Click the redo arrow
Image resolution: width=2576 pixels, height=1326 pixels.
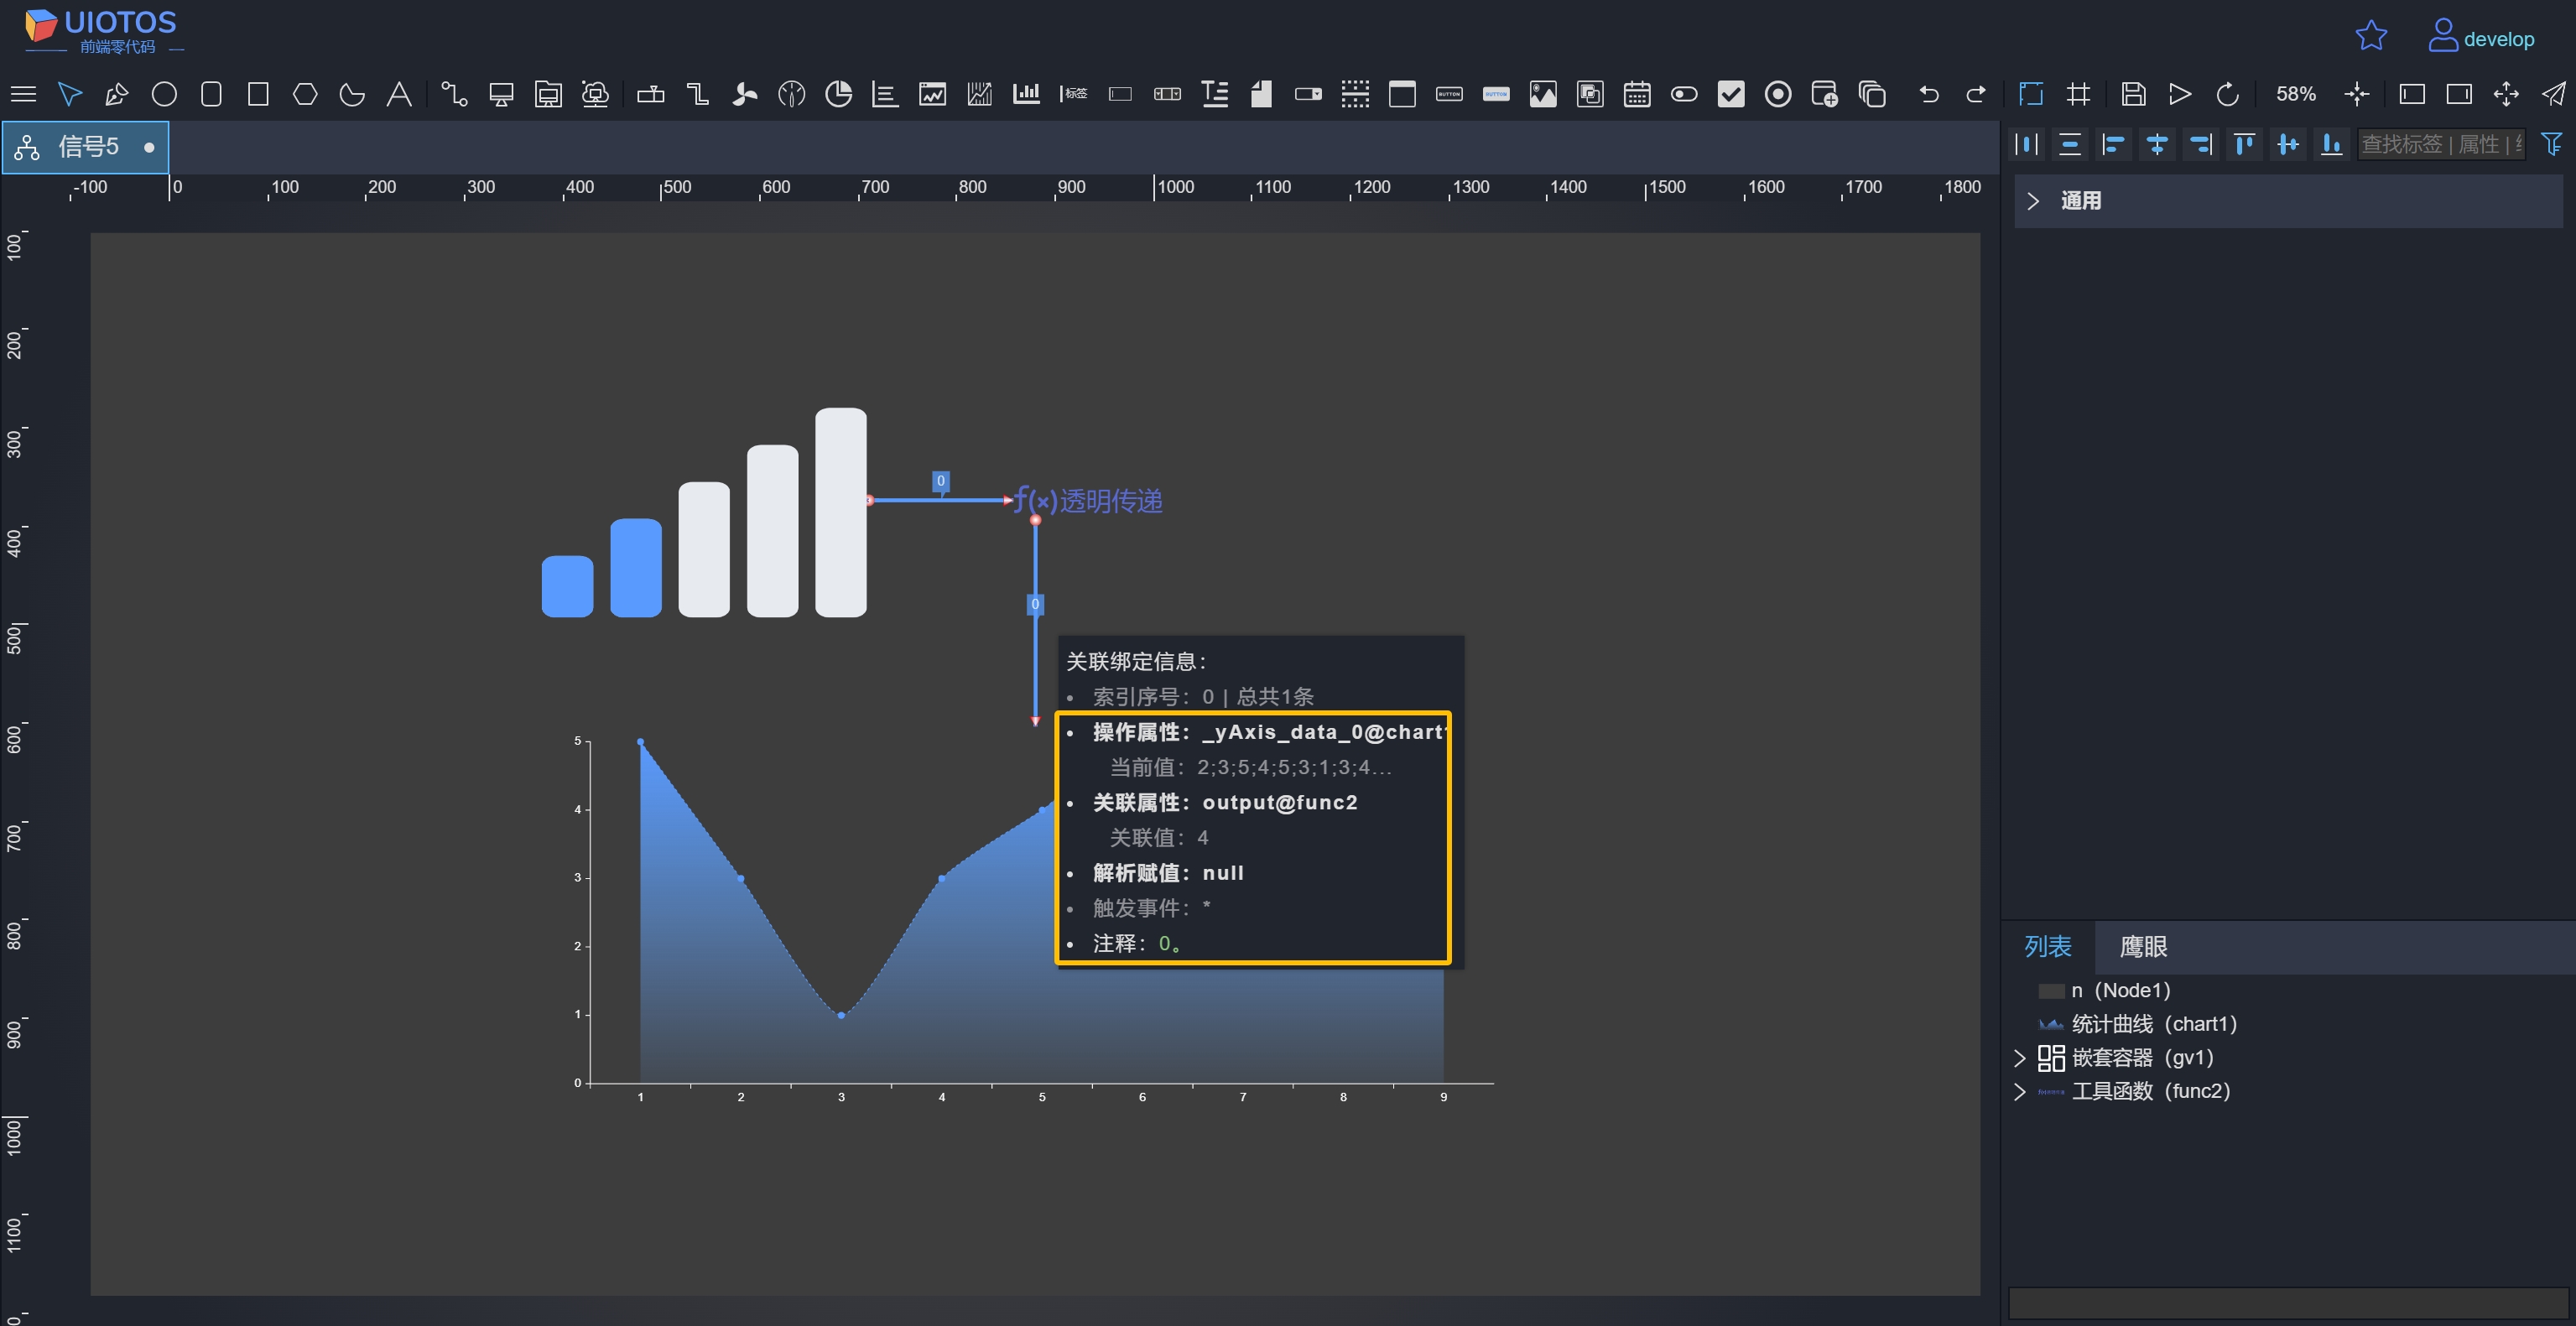1976,94
